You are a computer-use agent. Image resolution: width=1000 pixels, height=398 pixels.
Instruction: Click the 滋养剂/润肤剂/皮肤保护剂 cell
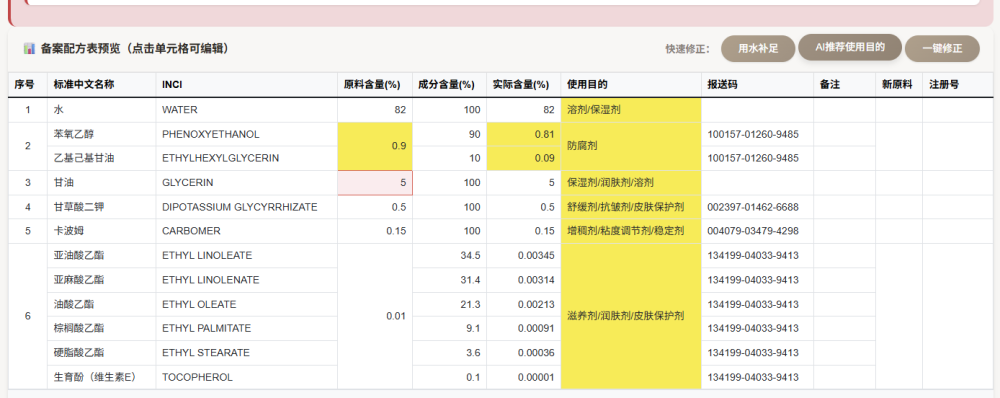coord(631,316)
